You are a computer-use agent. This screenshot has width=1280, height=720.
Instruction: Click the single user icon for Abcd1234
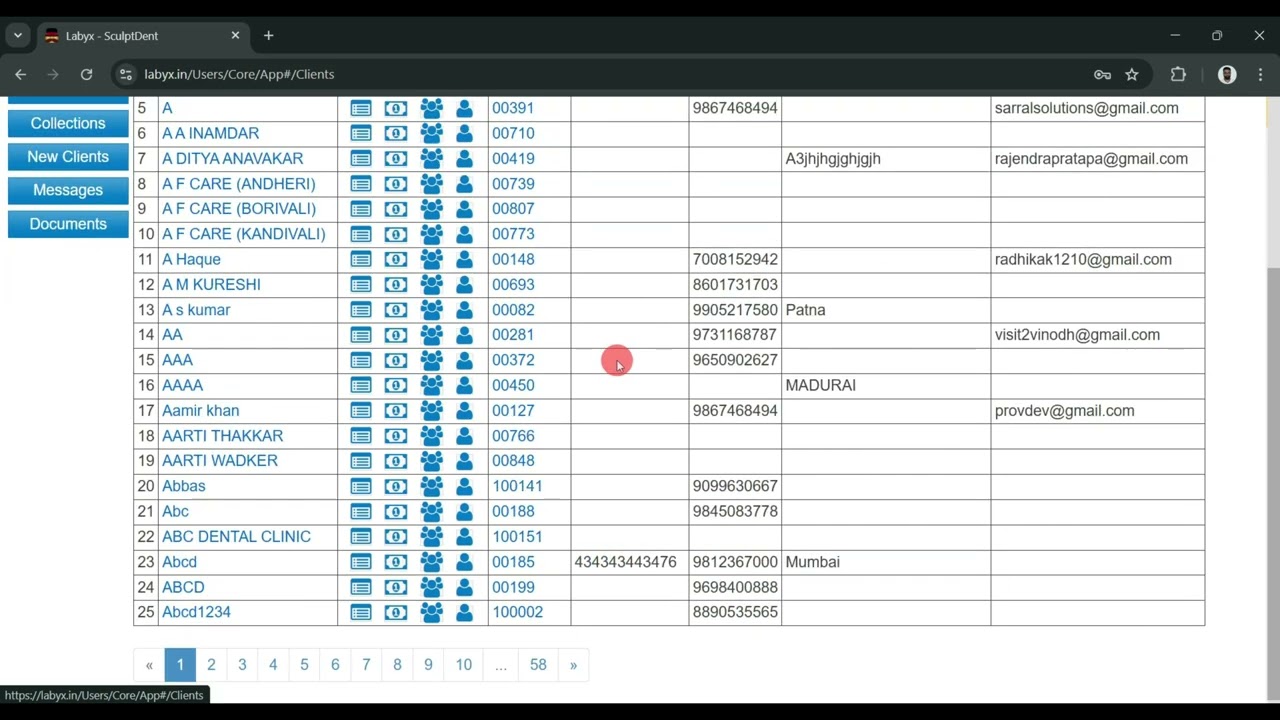click(464, 612)
